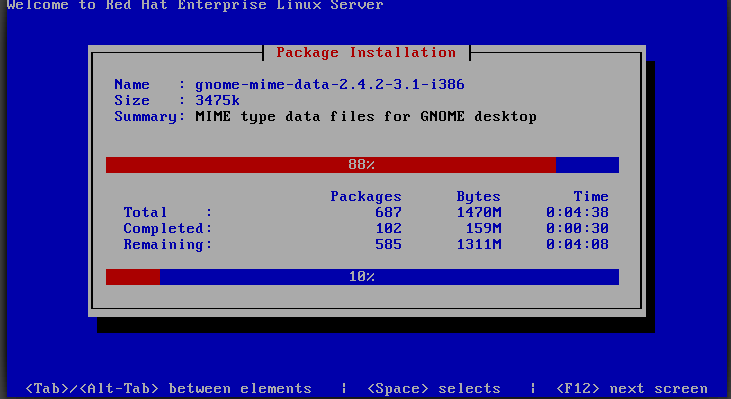Screen dimensions: 731x399
Task: Click the Time column header
Action: [x=591, y=196]
